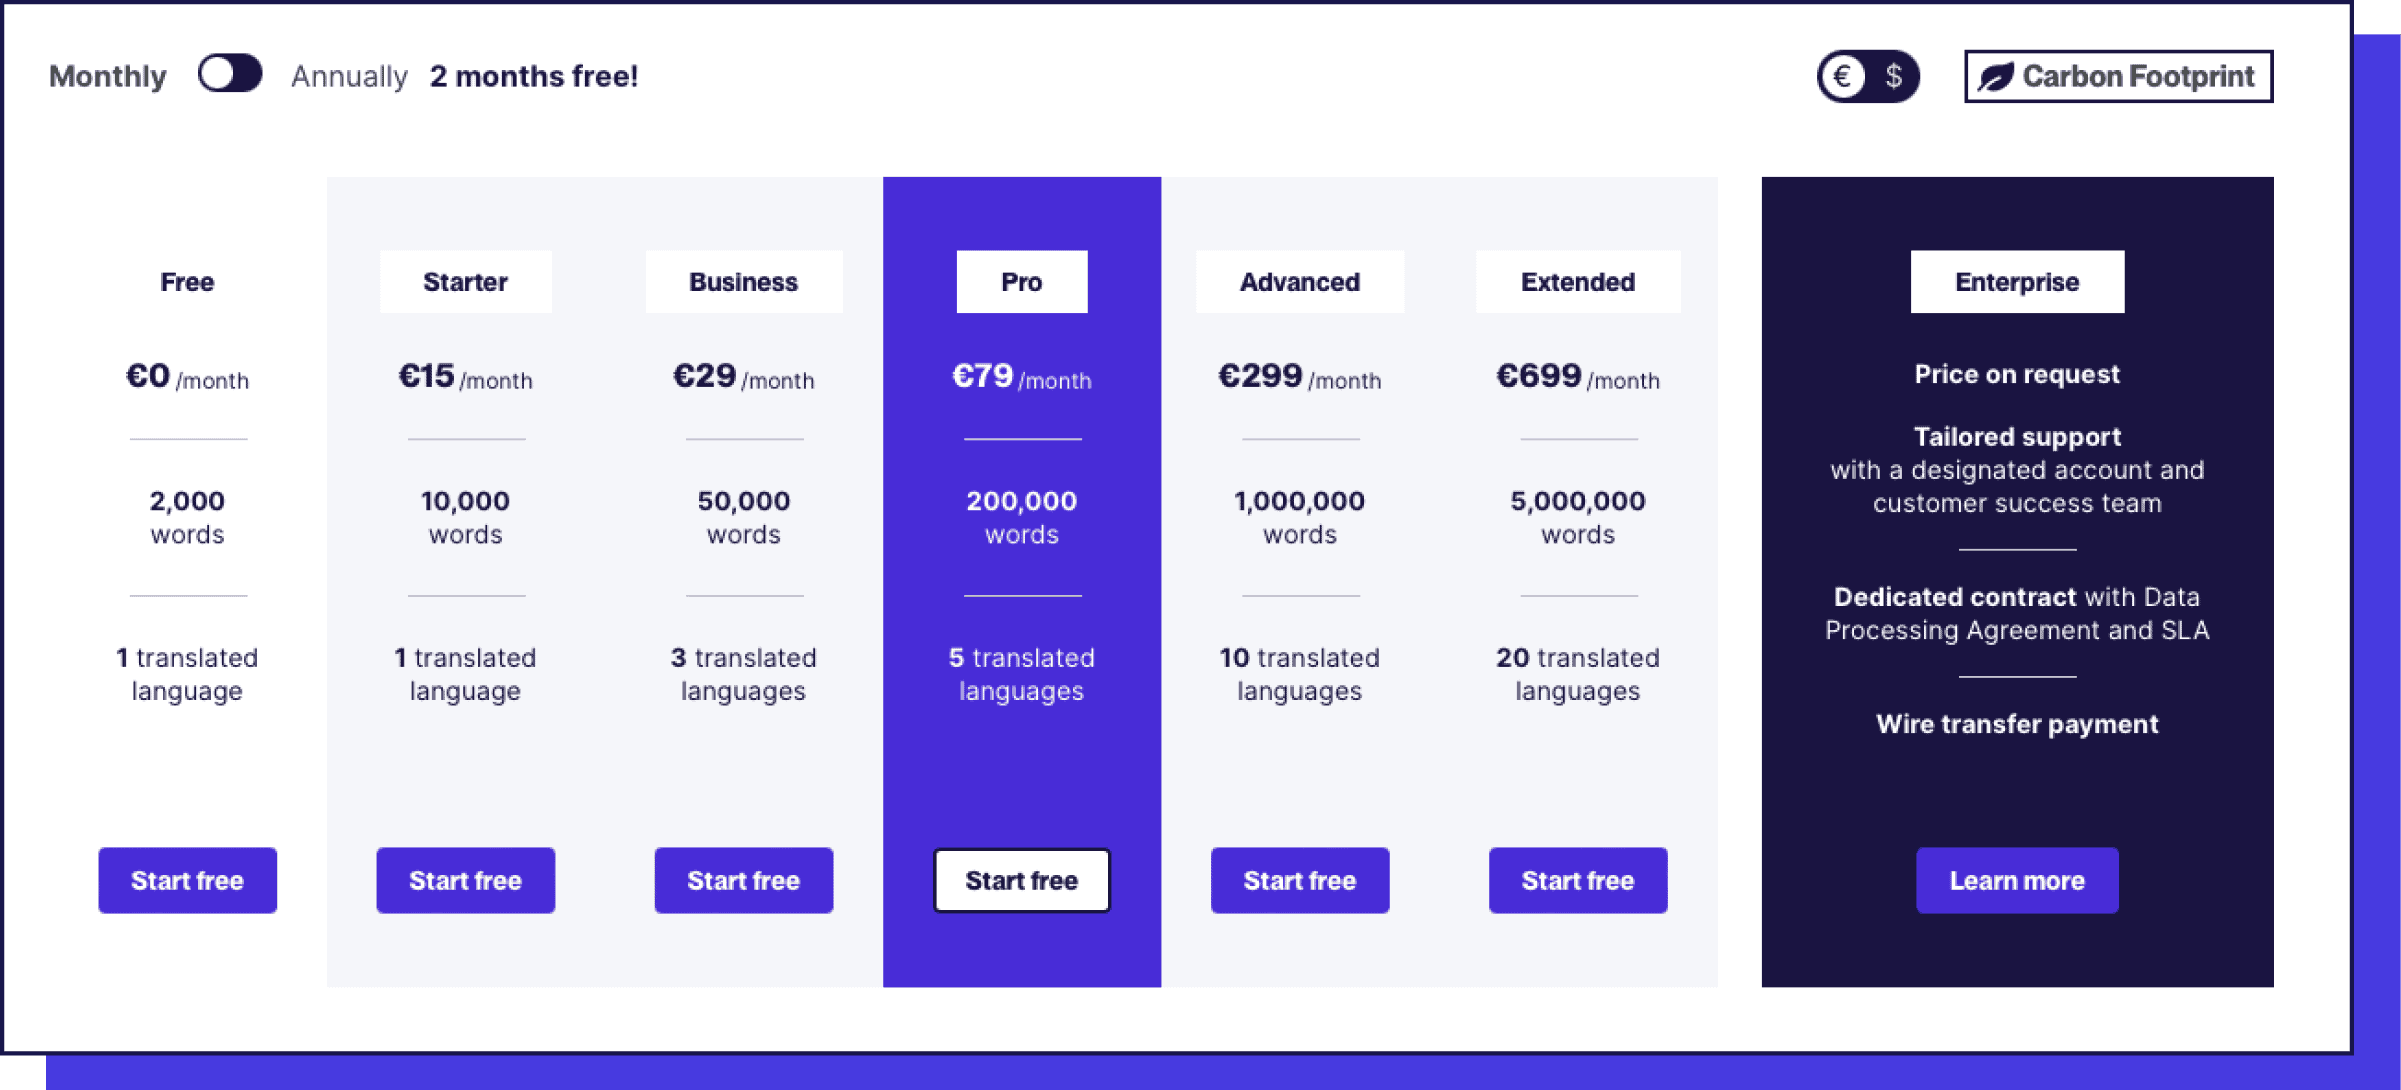Select the Pro plan heading
Screen dimensions: 2401x1090
point(1021,282)
